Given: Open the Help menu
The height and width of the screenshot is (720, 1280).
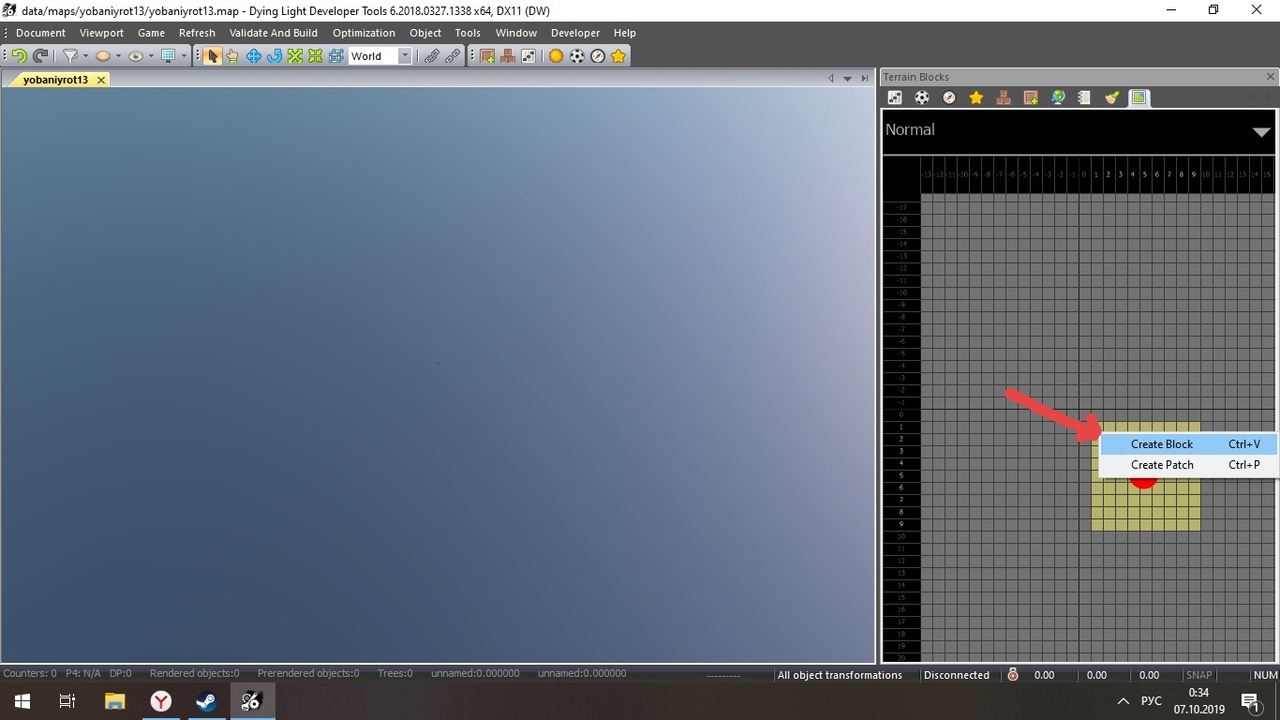Looking at the screenshot, I should [625, 33].
